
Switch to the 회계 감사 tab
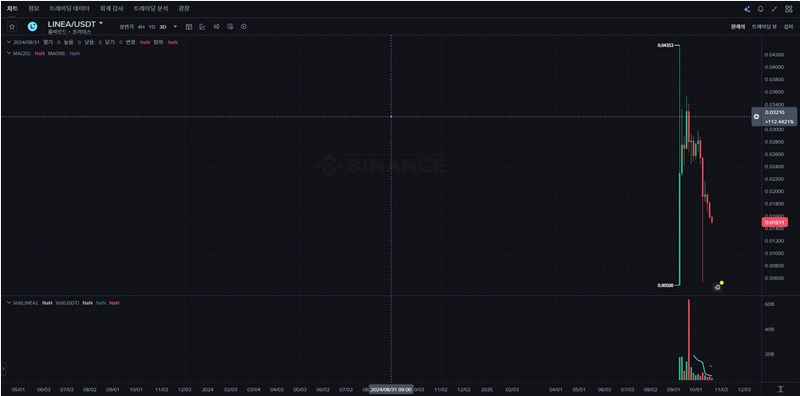(111, 9)
